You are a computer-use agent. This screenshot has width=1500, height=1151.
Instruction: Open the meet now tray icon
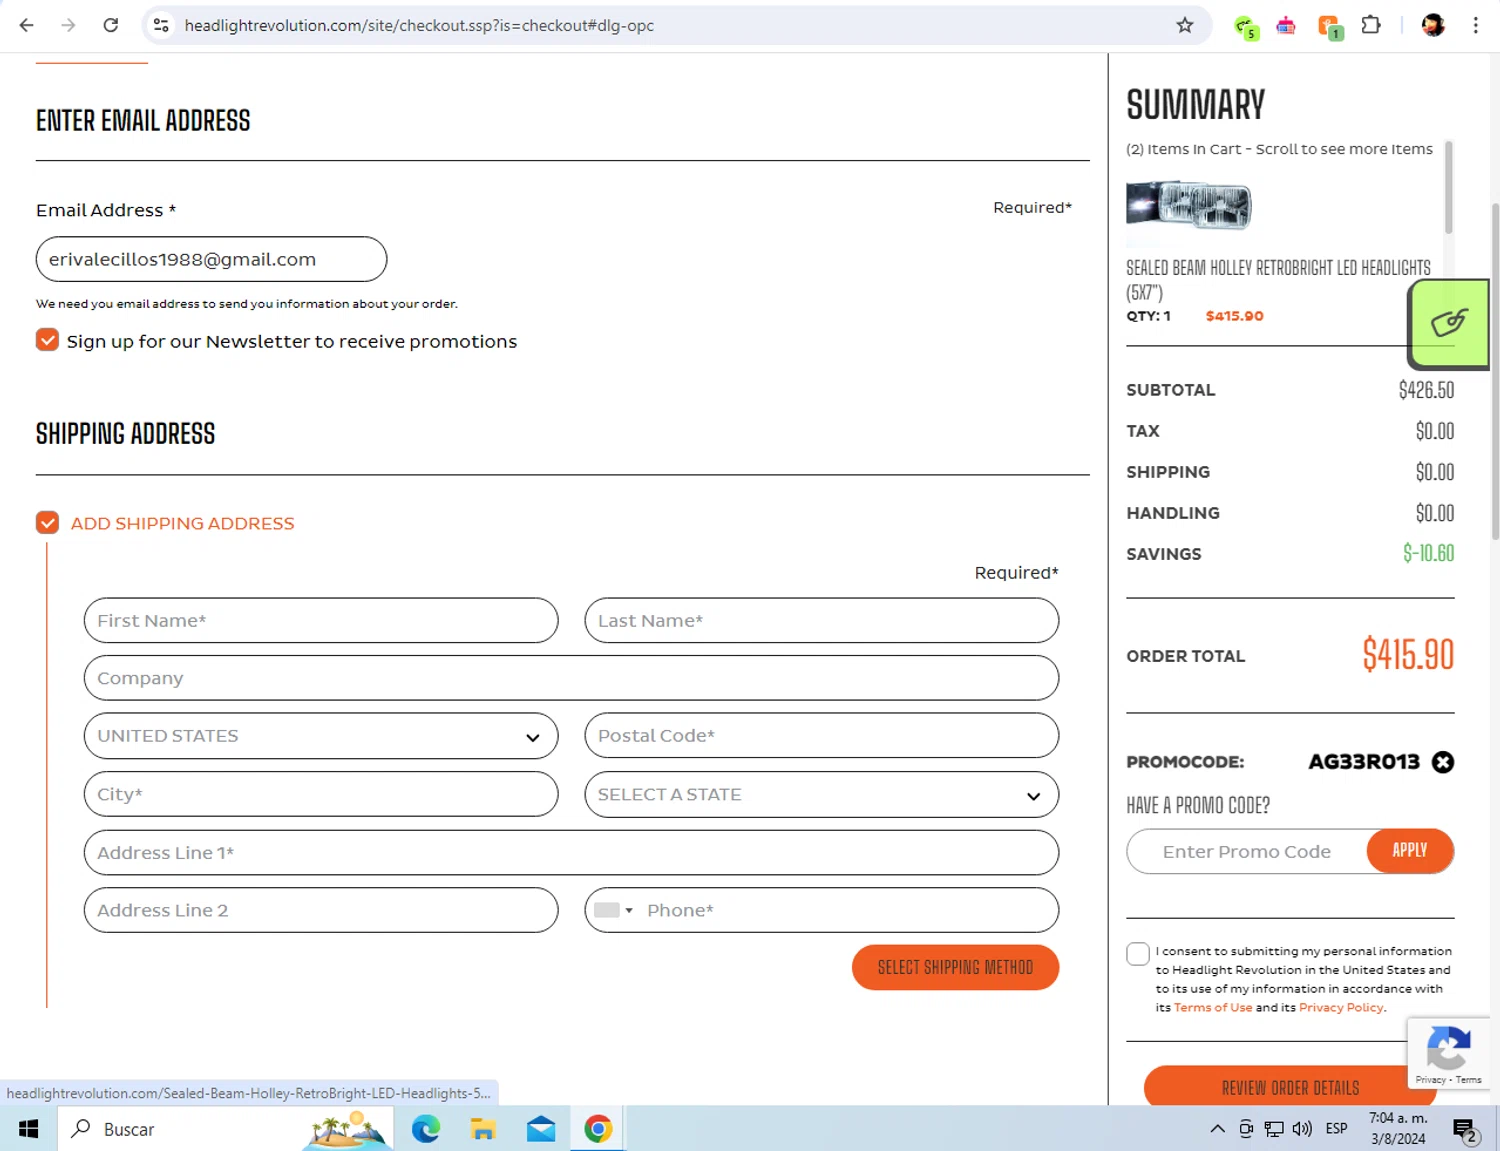[1246, 1129]
